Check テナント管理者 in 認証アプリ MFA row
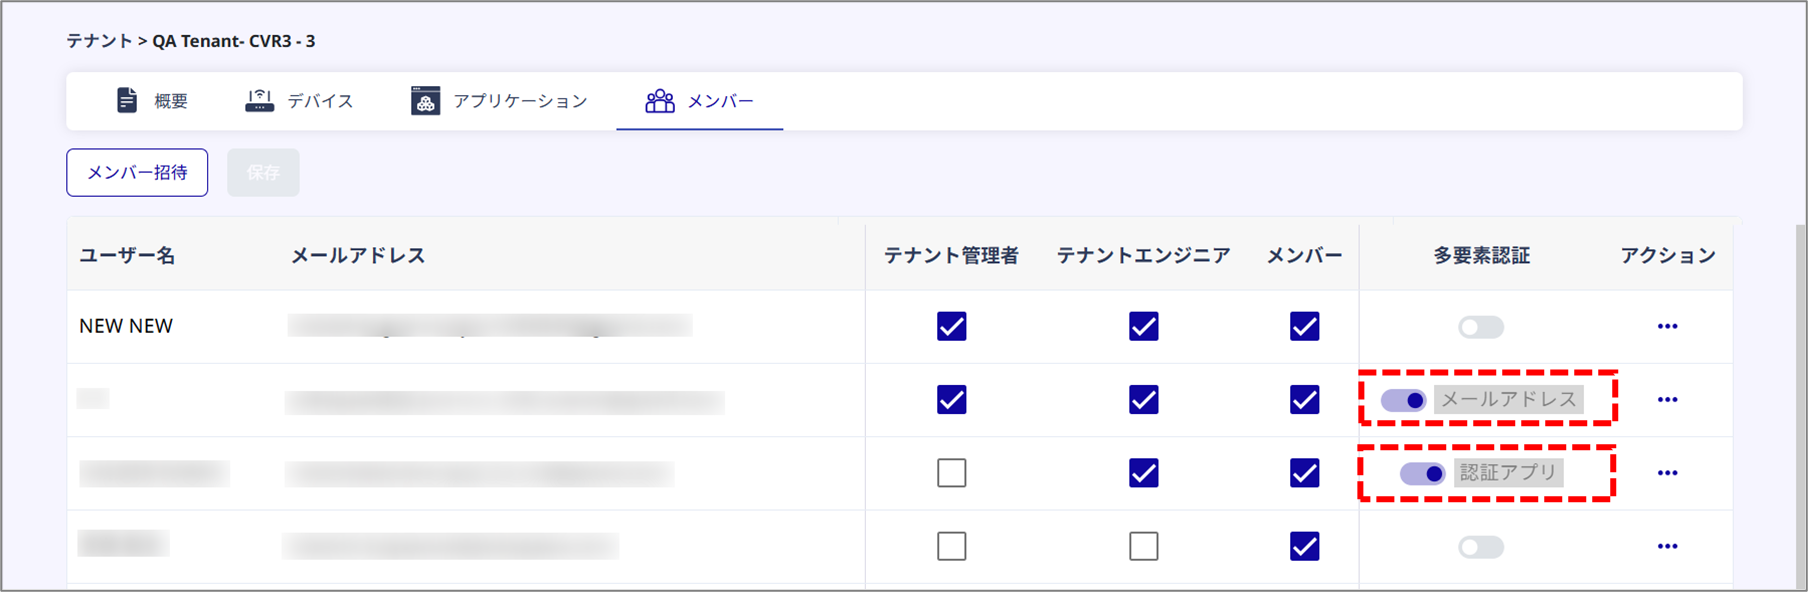The image size is (1808, 592). 952,473
